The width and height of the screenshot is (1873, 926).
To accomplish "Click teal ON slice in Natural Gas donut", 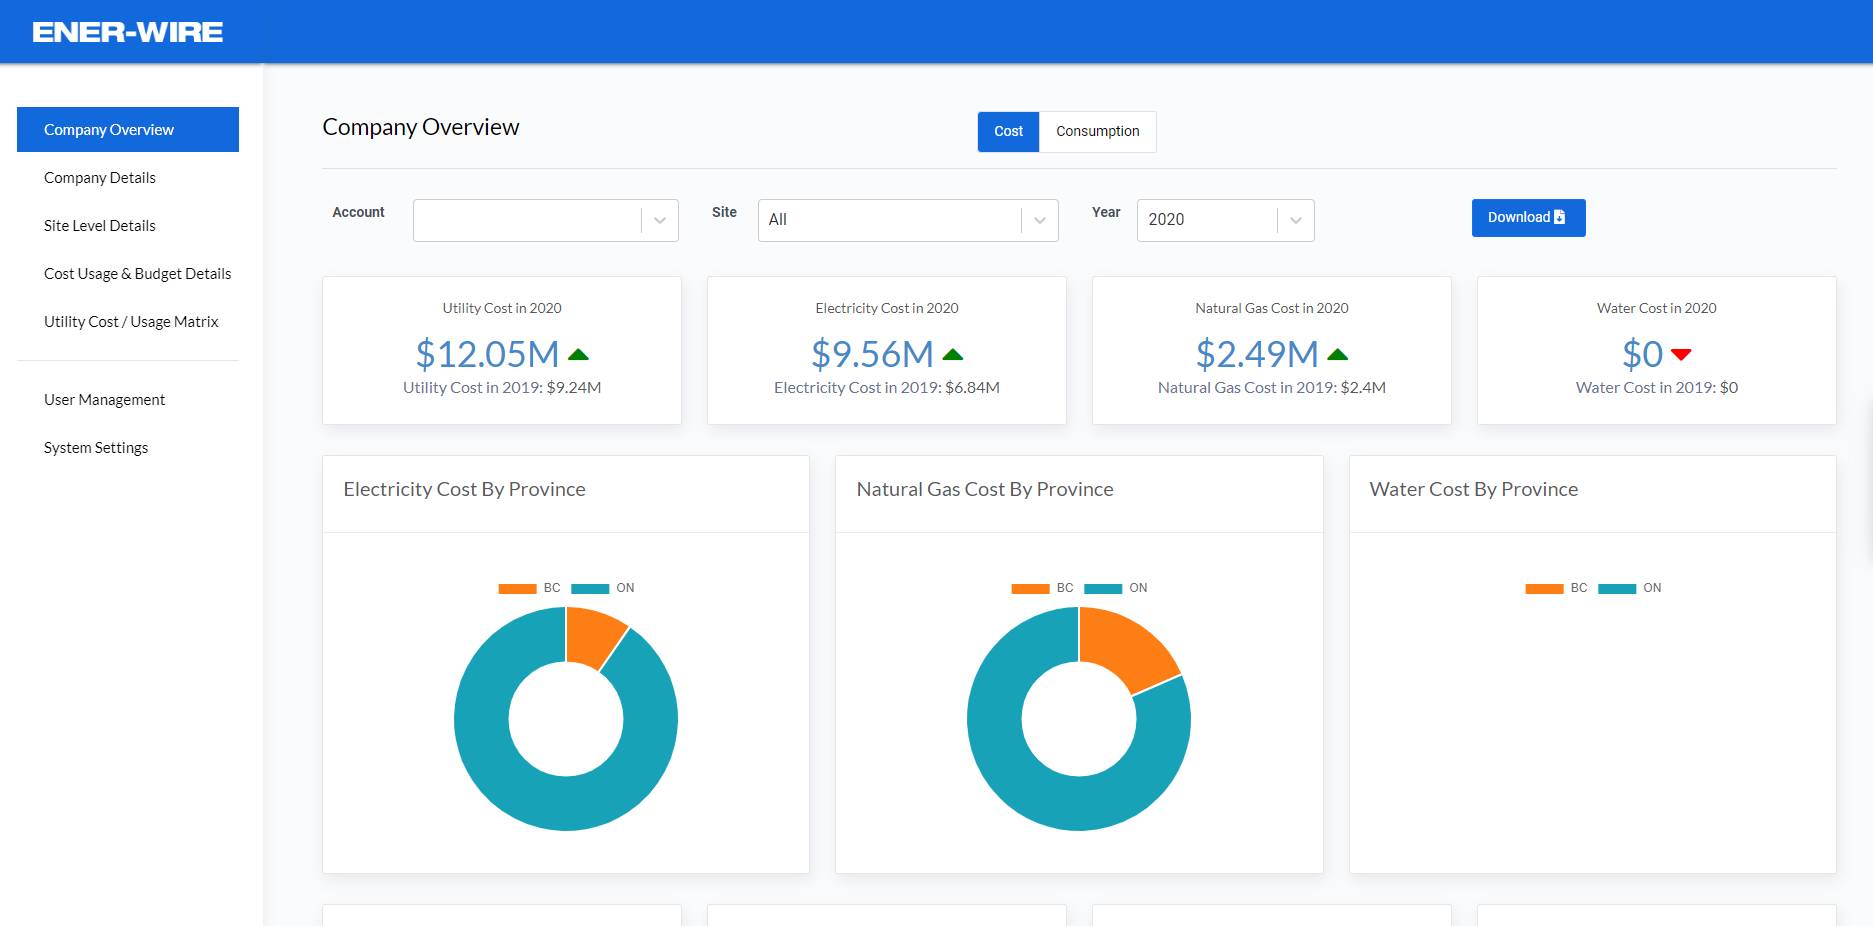I will (x=1030, y=790).
